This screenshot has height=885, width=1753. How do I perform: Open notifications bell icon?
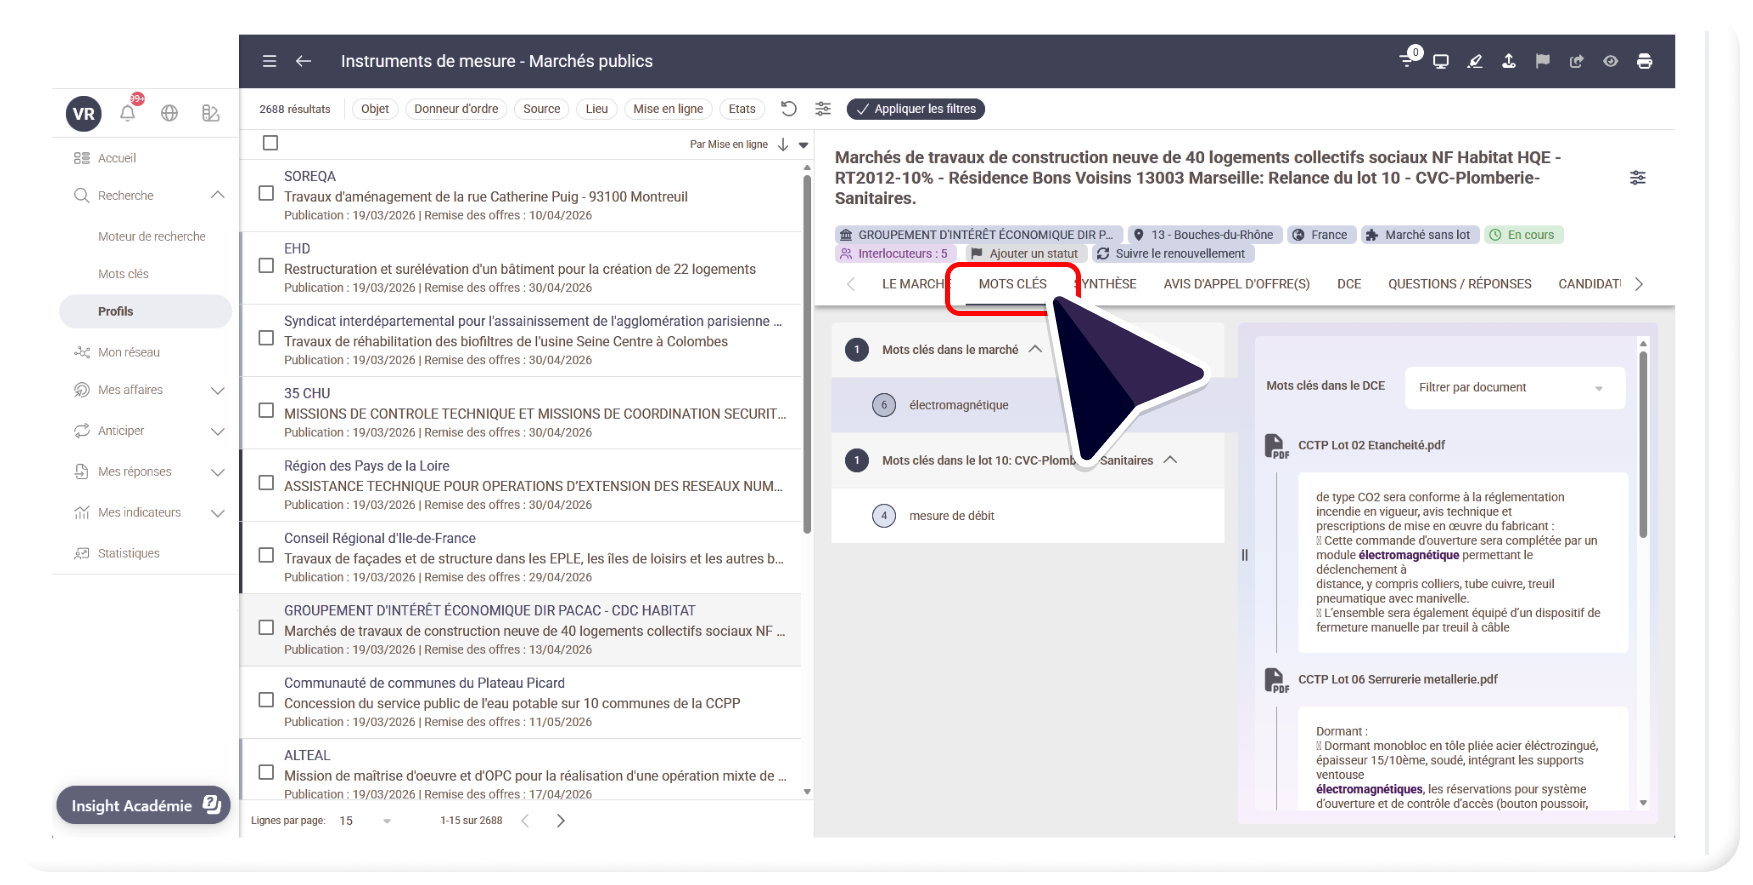[x=128, y=113]
